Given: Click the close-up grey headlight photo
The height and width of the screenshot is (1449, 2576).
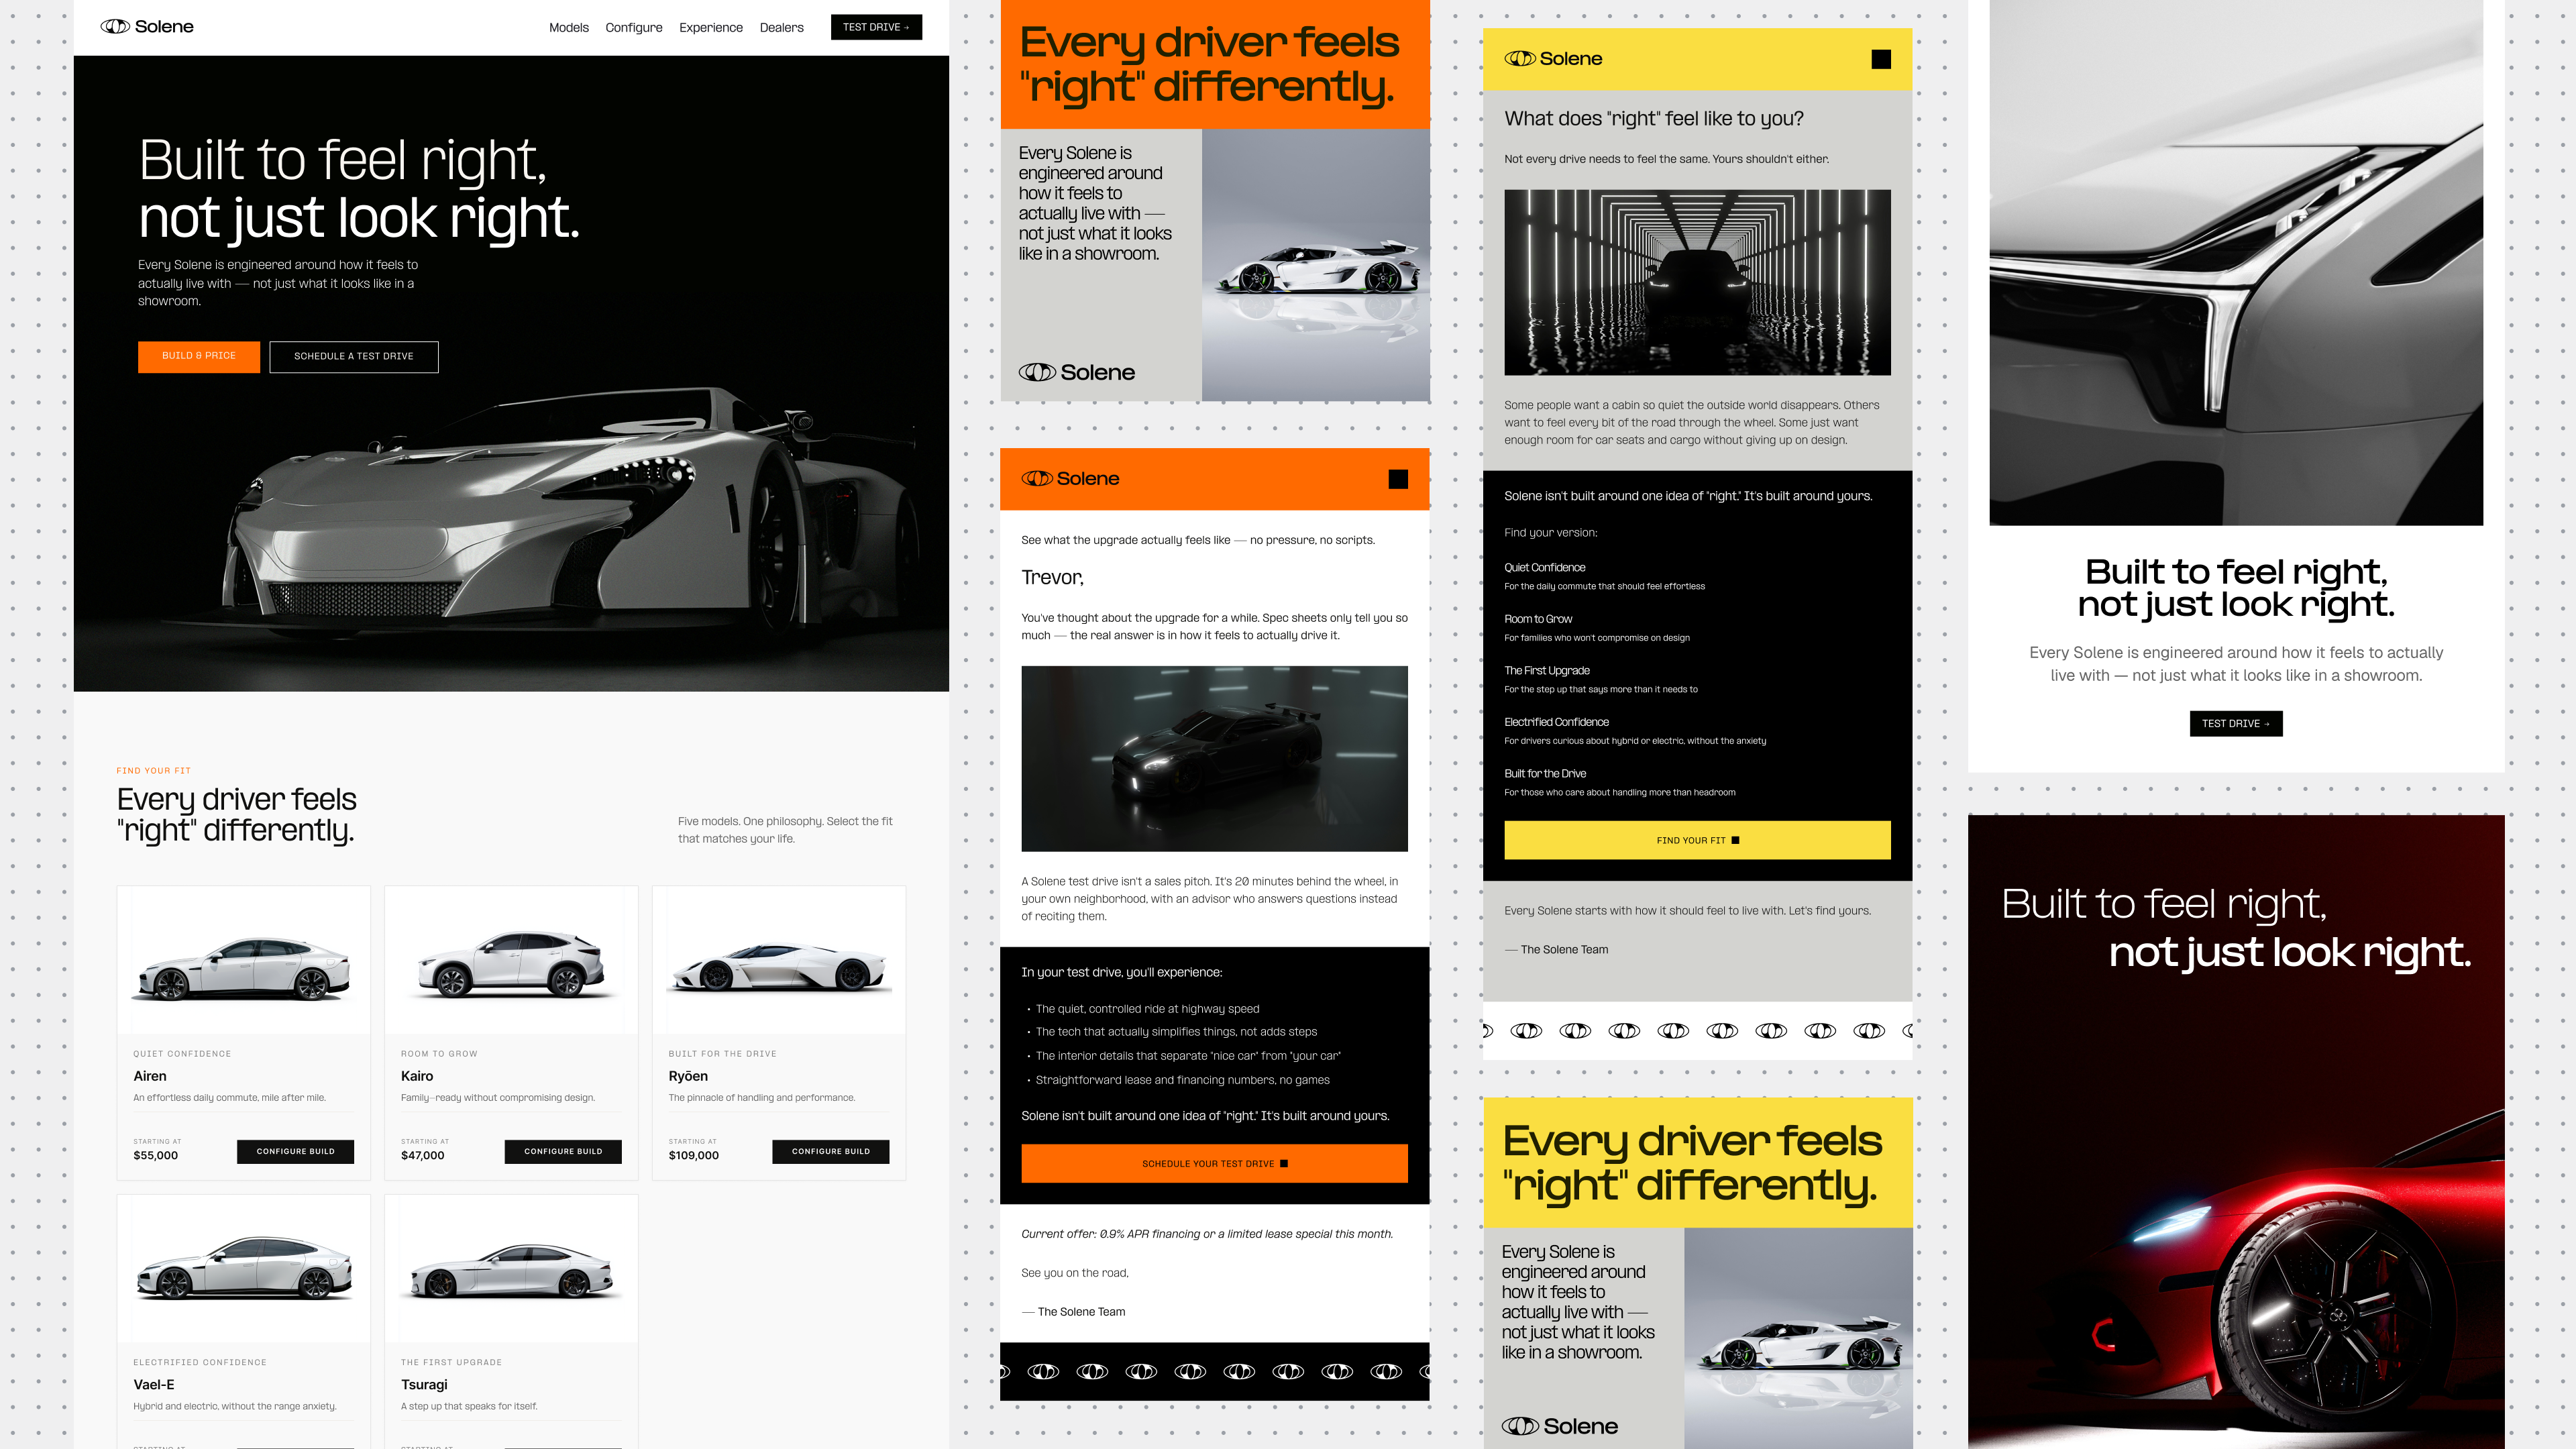Looking at the screenshot, I should [2236, 262].
